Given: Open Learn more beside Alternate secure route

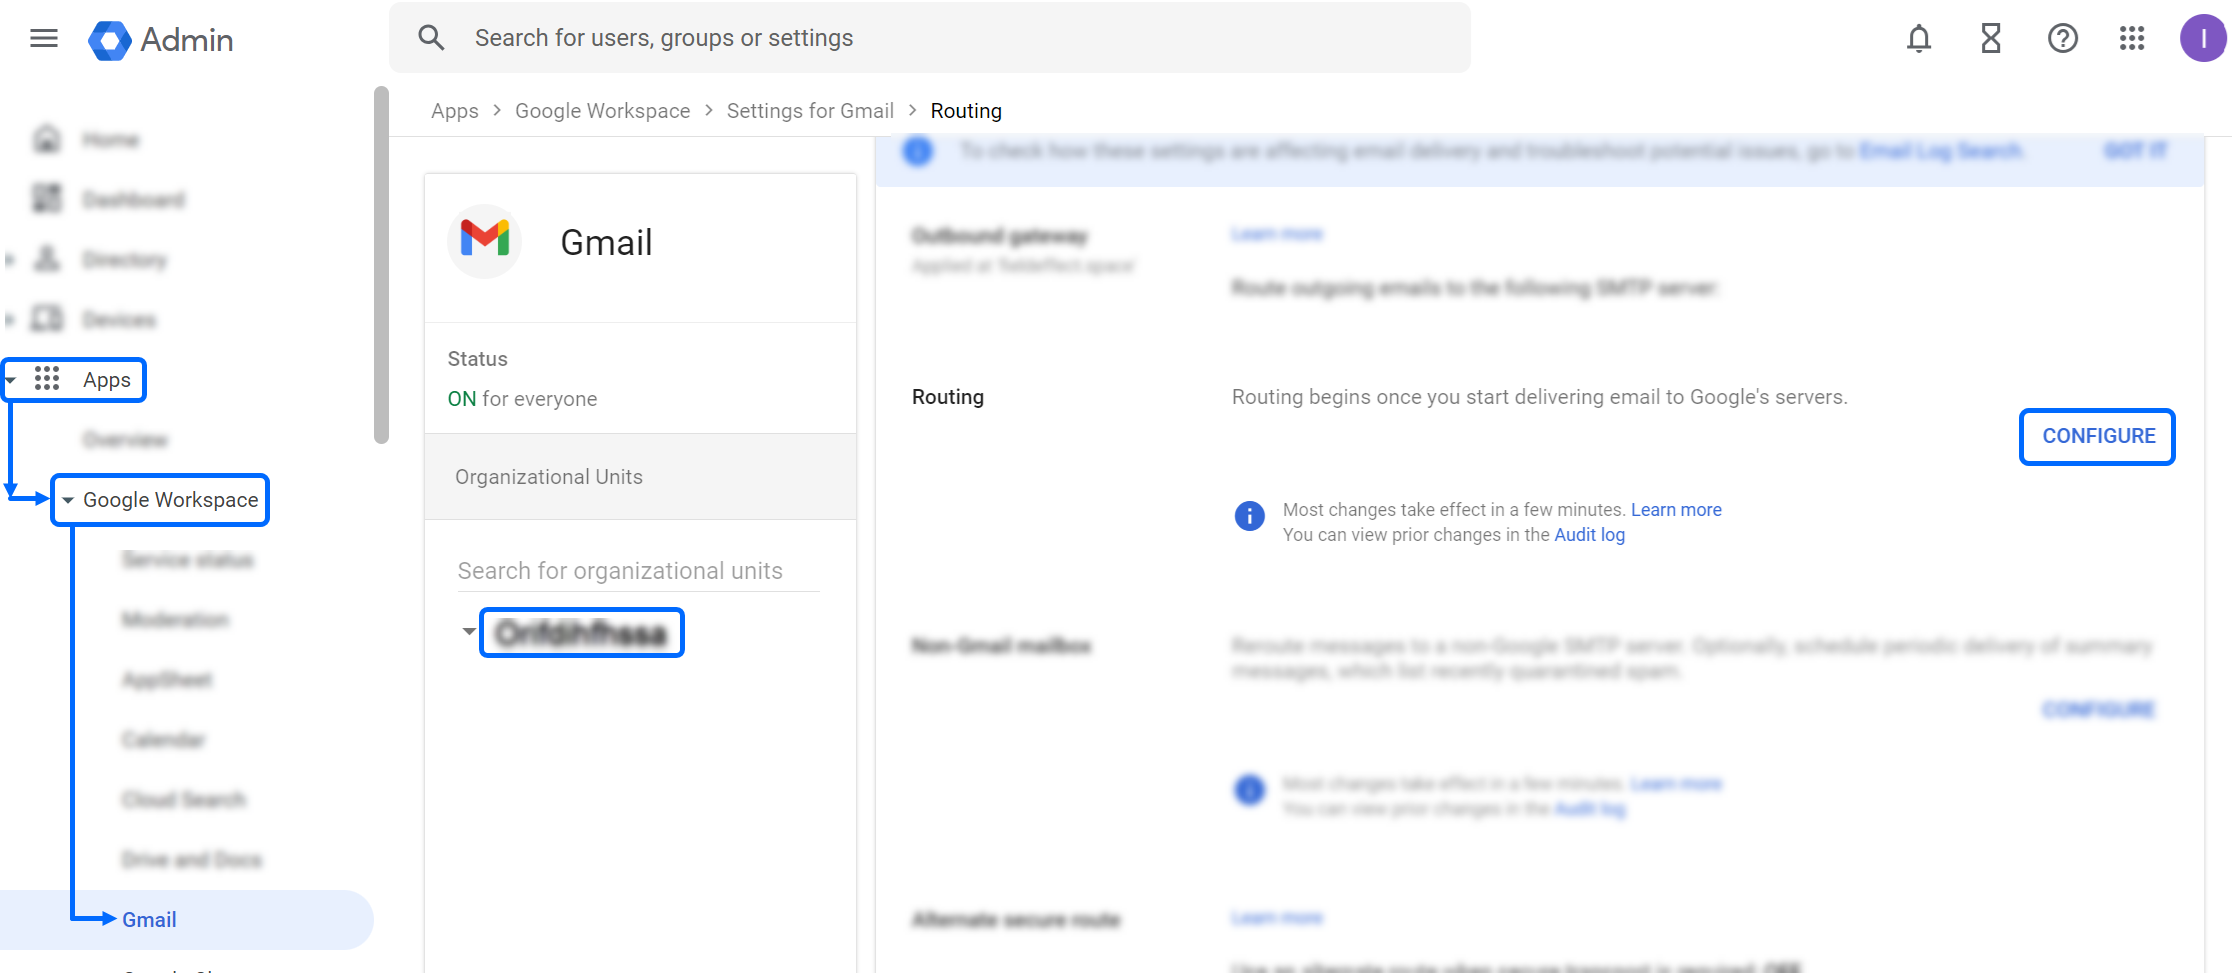Looking at the screenshot, I should [1276, 918].
